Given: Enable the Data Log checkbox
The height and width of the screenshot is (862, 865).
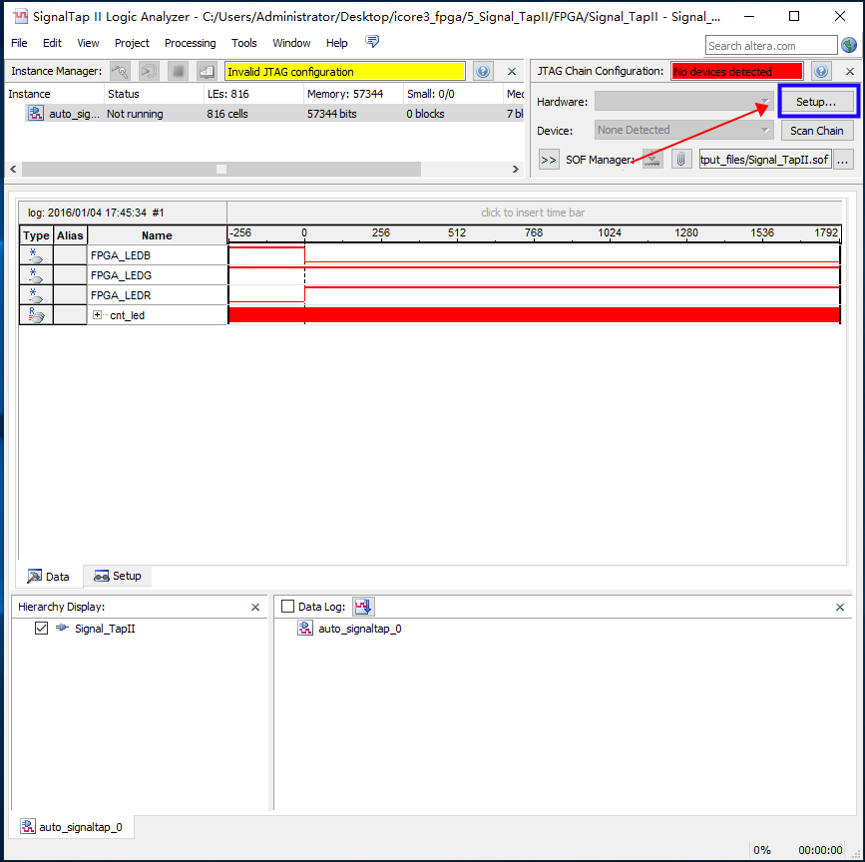Looking at the screenshot, I should [288, 607].
